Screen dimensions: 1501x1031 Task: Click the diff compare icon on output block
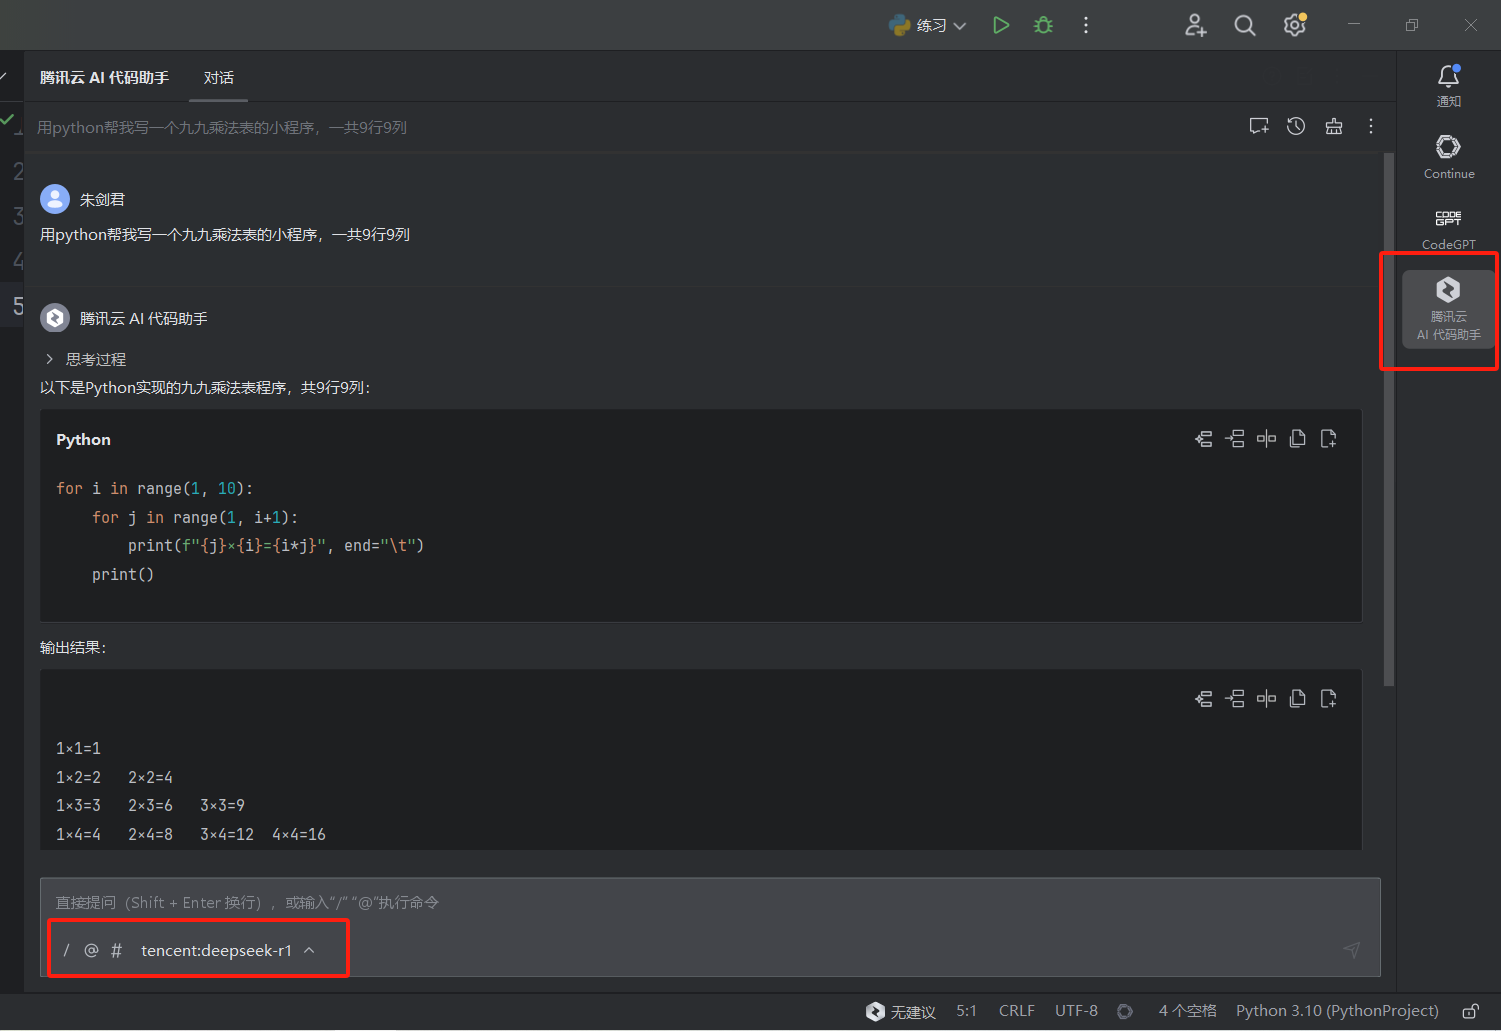pyautogui.click(x=1266, y=698)
